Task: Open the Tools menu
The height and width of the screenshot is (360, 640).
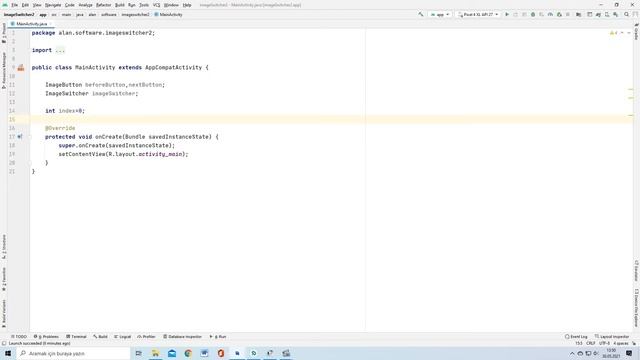Action: tap(144, 5)
